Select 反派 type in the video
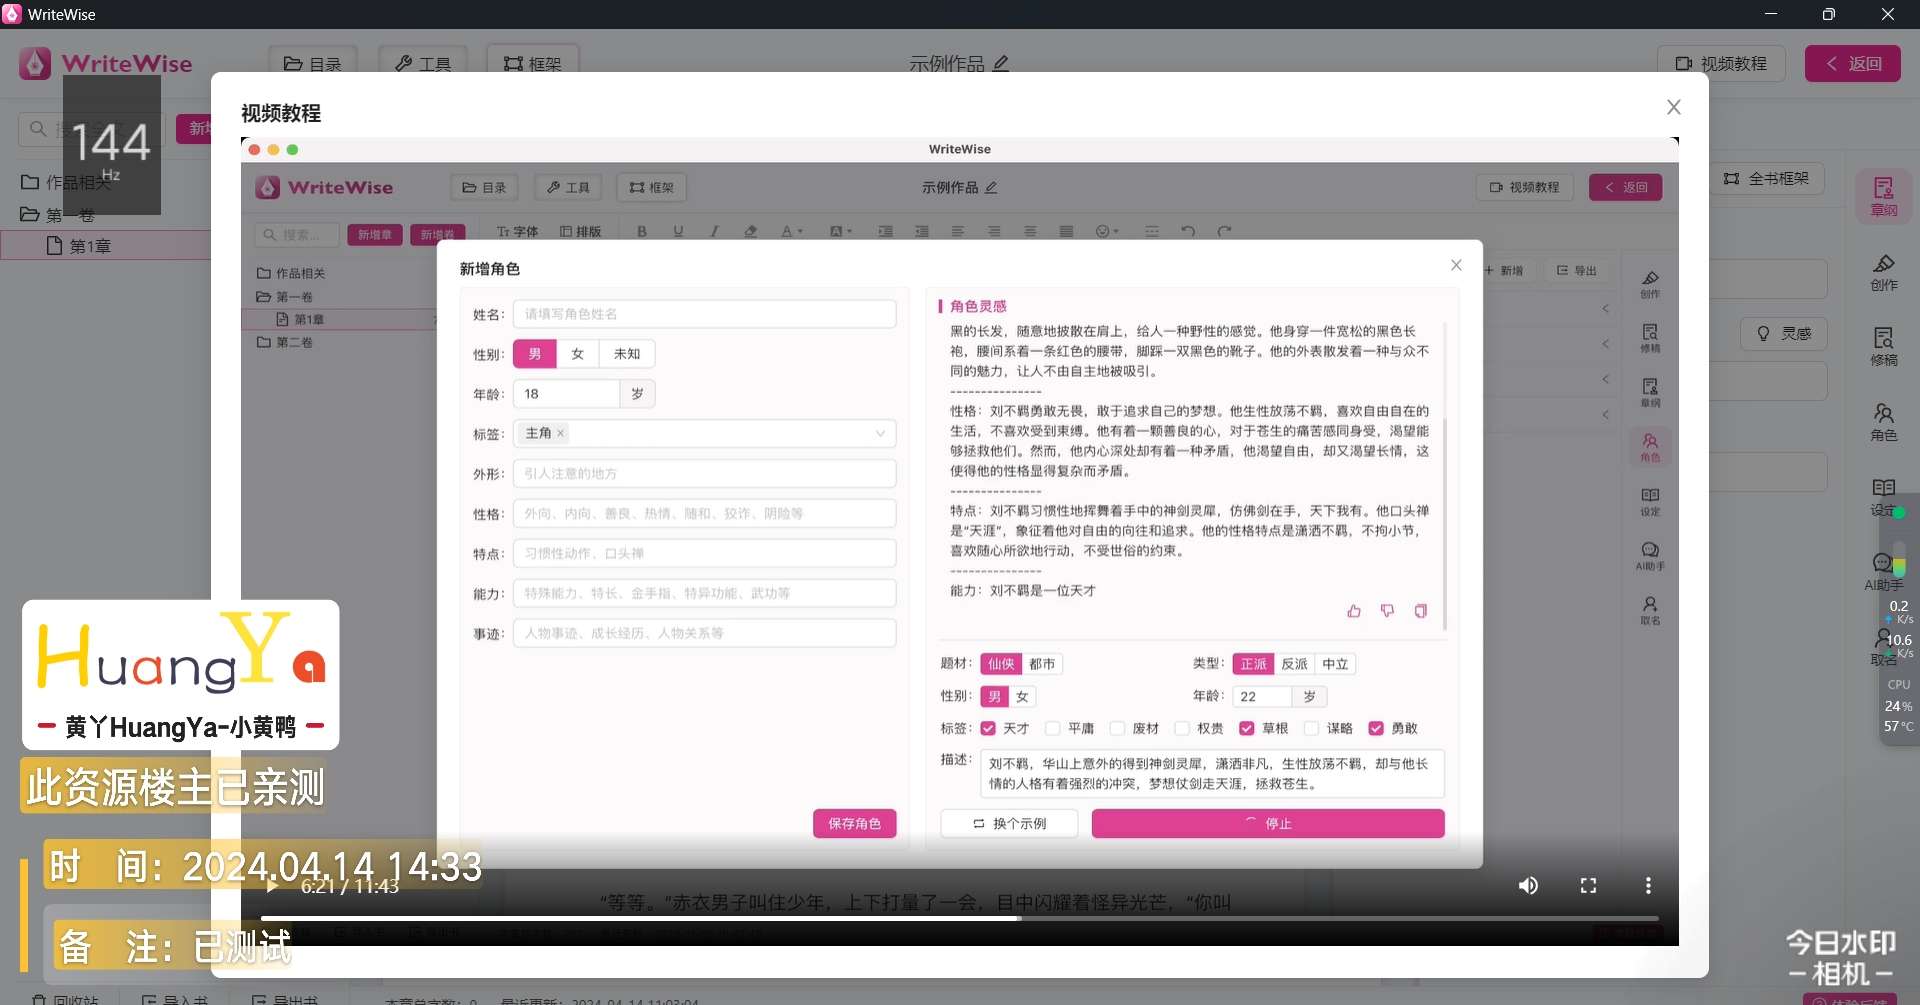The image size is (1920, 1005). pyautogui.click(x=1294, y=664)
